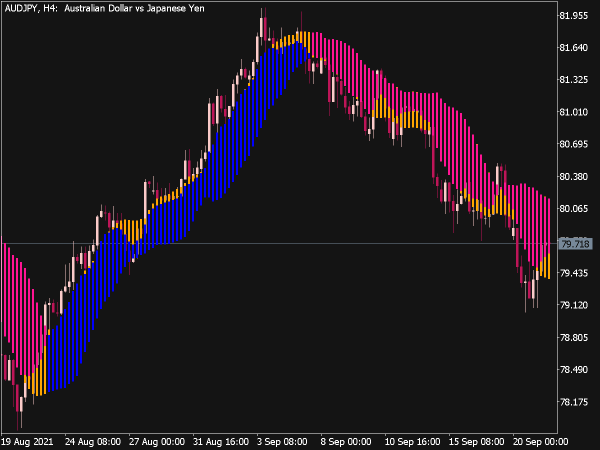The image size is (600, 450).
Task: Click the 3 Sep 08:00 time label
Action: 282,442
